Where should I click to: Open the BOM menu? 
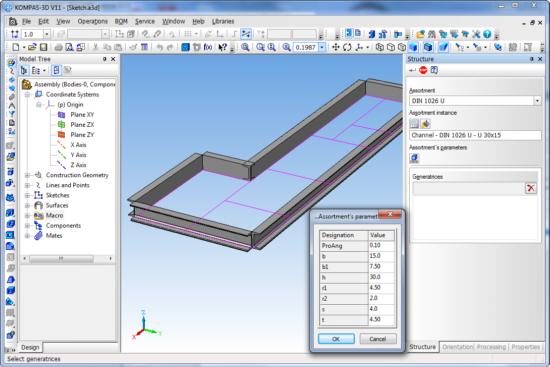point(121,21)
